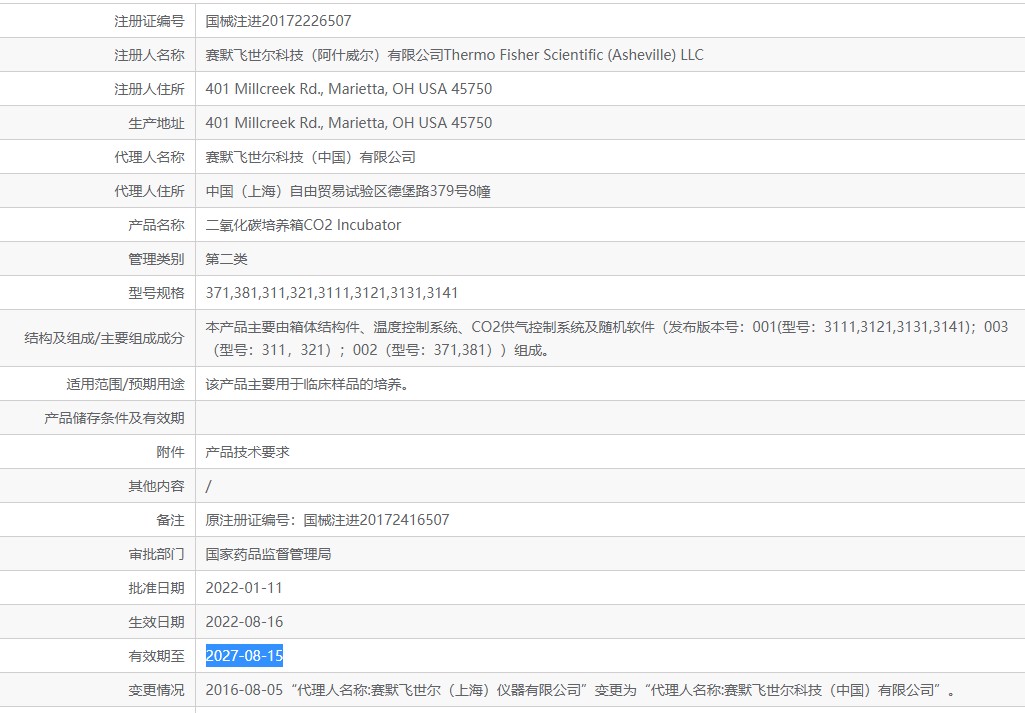Click the 有效期至 label

point(157,656)
